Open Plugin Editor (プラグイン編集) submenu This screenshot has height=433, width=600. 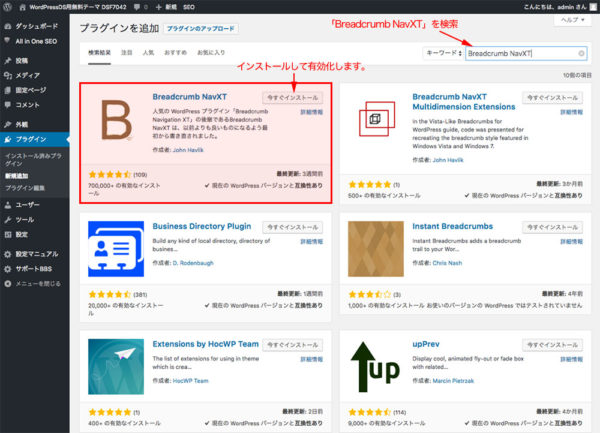25,188
